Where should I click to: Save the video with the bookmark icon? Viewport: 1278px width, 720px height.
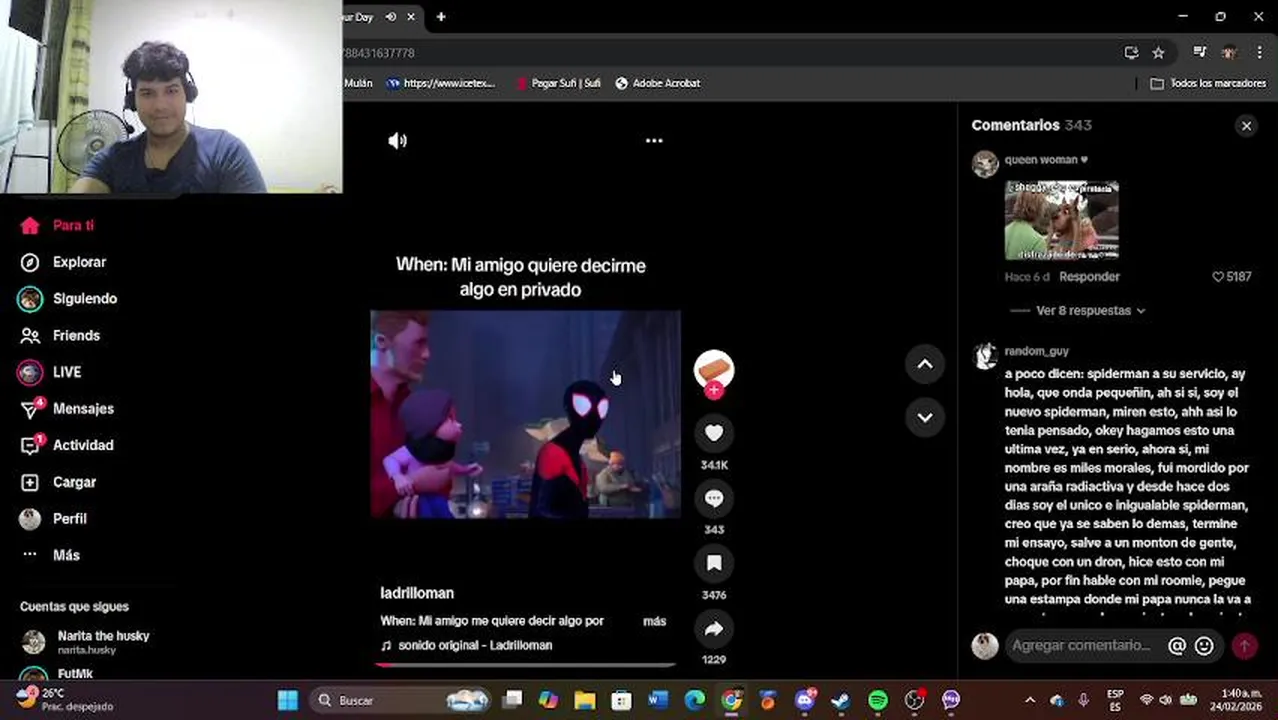(x=714, y=563)
